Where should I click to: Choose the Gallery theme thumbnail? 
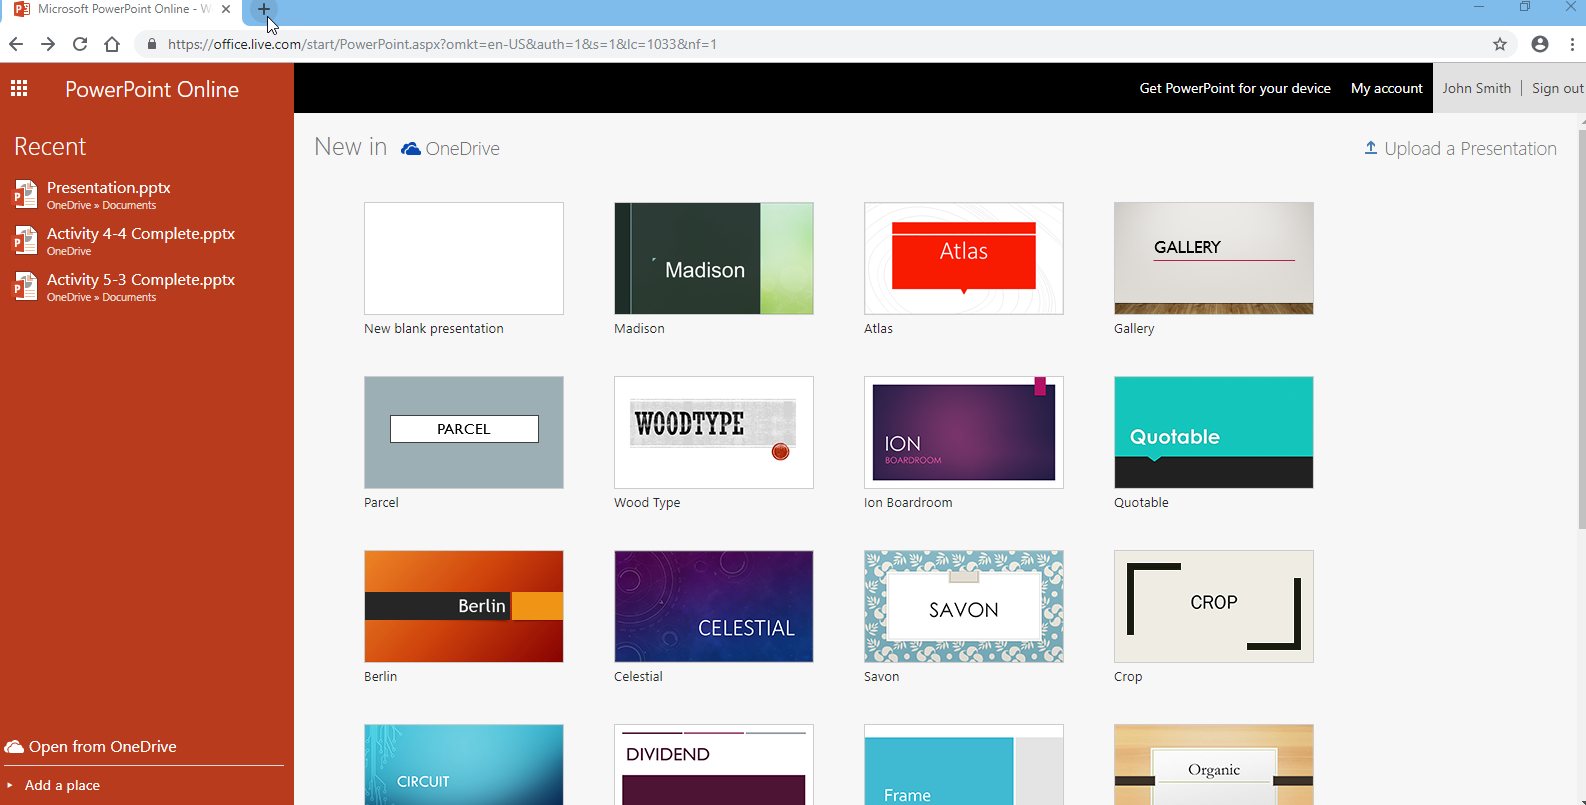coord(1214,258)
